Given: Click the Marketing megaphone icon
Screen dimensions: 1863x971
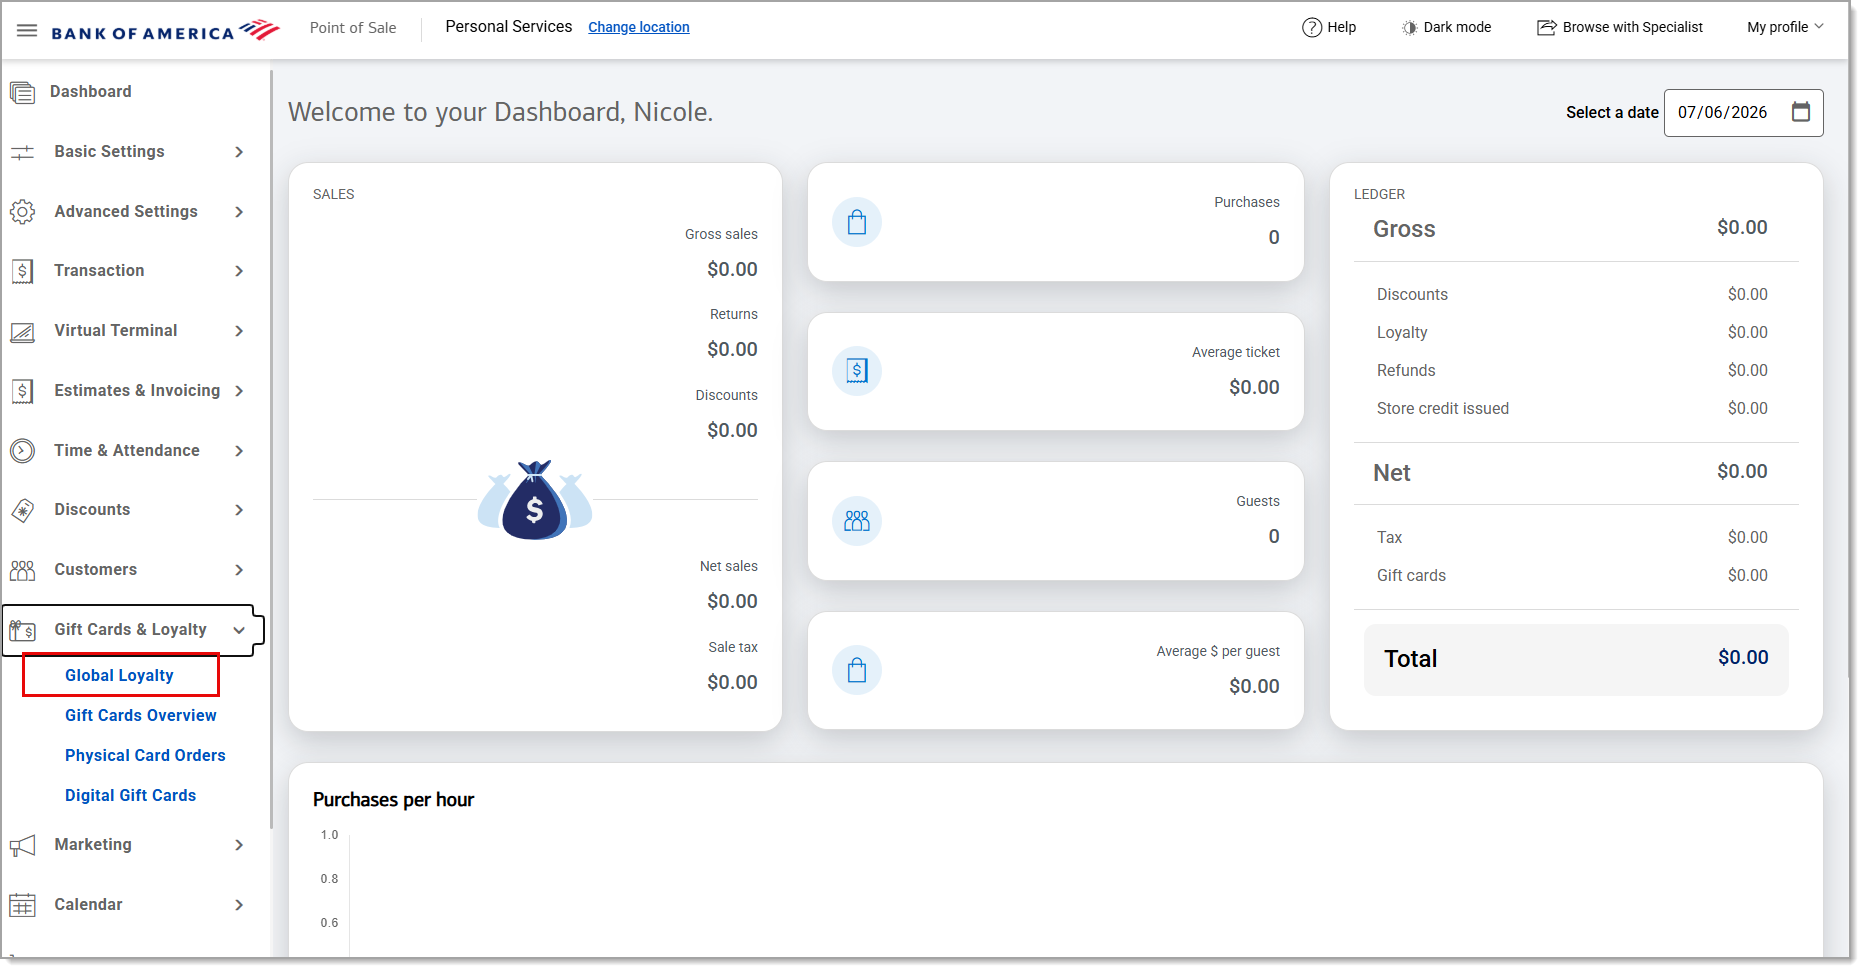Looking at the screenshot, I should pyautogui.click(x=22, y=845).
